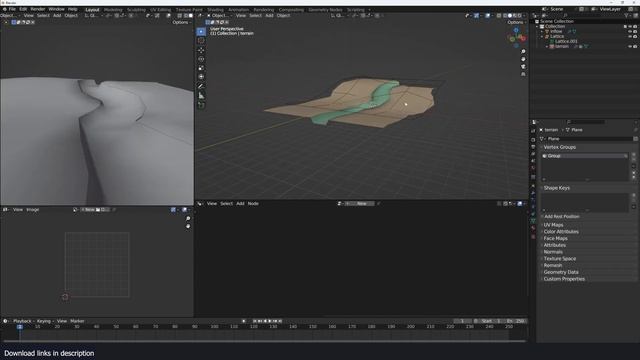This screenshot has width=640, height=360.
Task: Click New button in node editor header
Action: 361,204
